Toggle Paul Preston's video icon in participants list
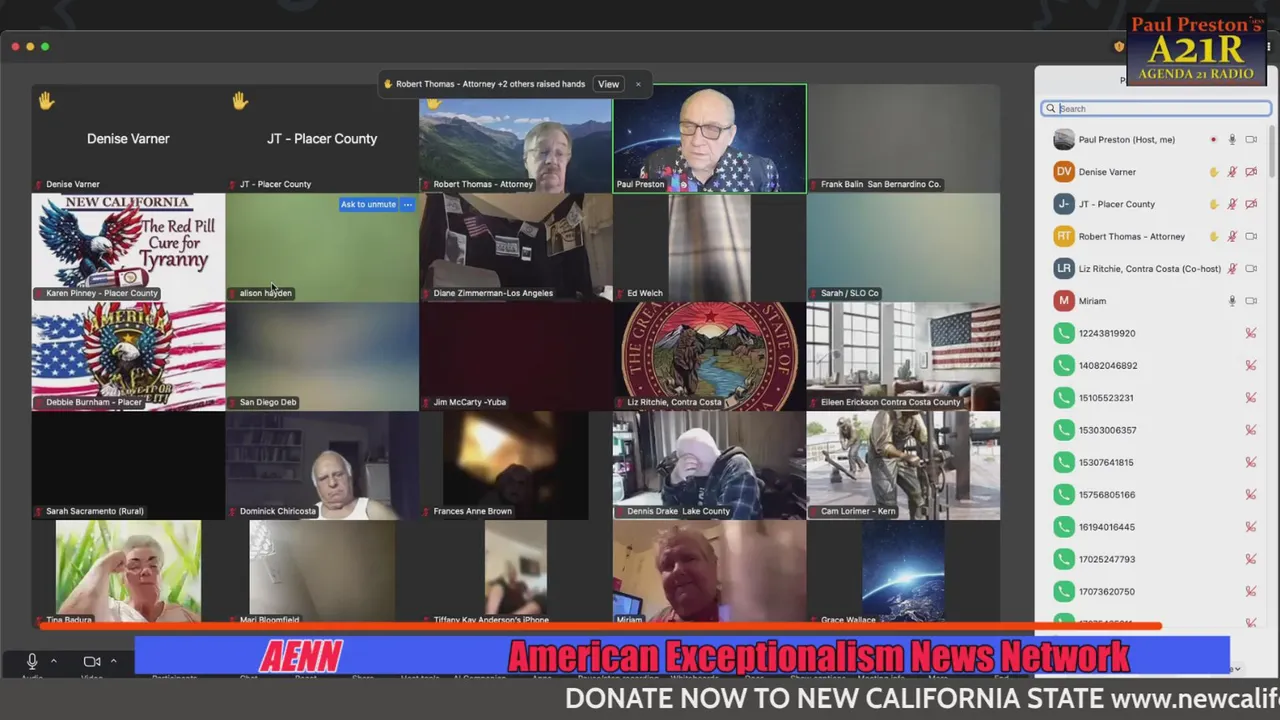This screenshot has width=1280, height=720. [x=1251, y=140]
